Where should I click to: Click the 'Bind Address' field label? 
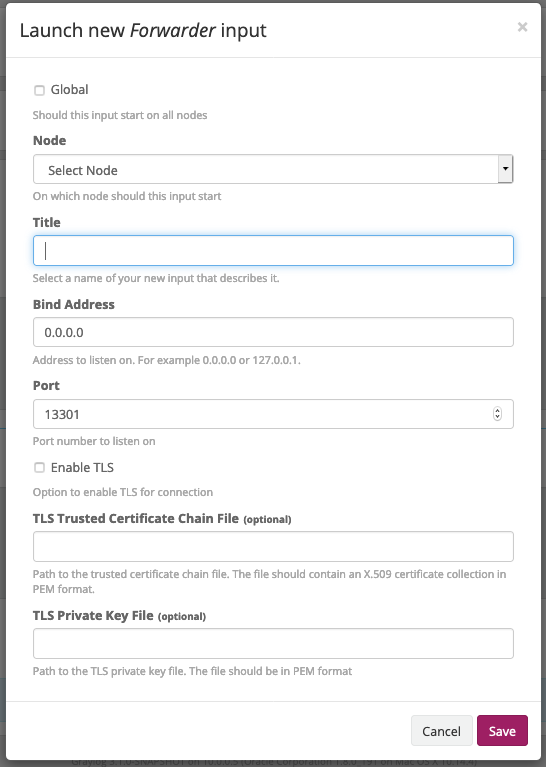tap(73, 304)
